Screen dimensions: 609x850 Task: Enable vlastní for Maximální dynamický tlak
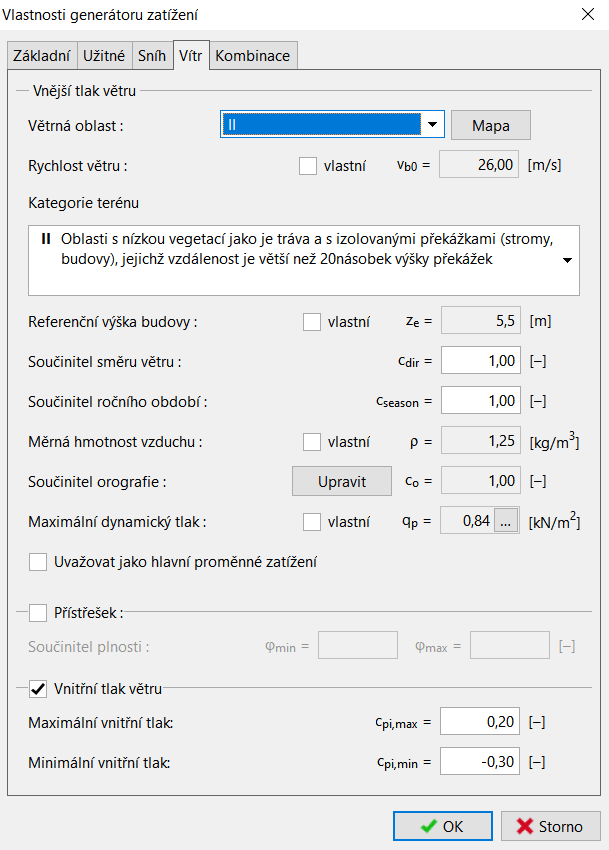click(312, 522)
